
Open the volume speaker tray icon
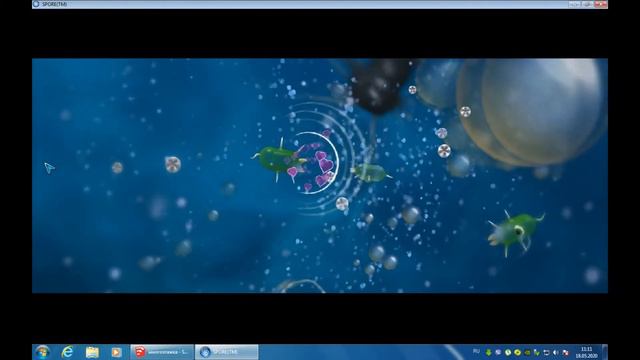point(556,352)
